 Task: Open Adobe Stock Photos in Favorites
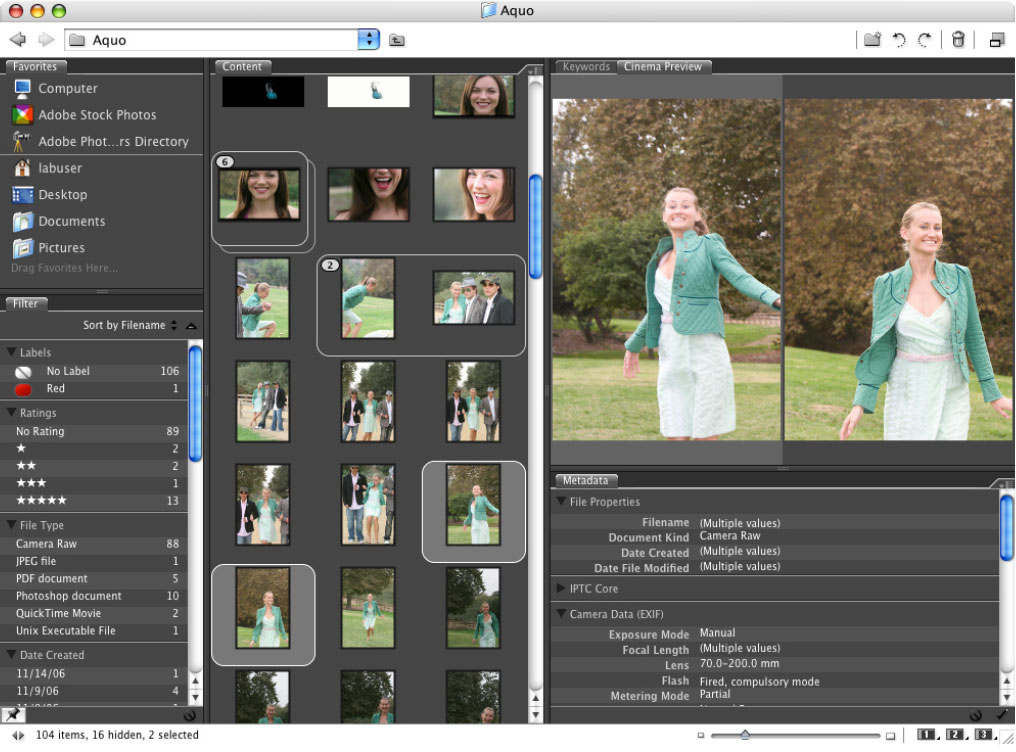[97, 115]
